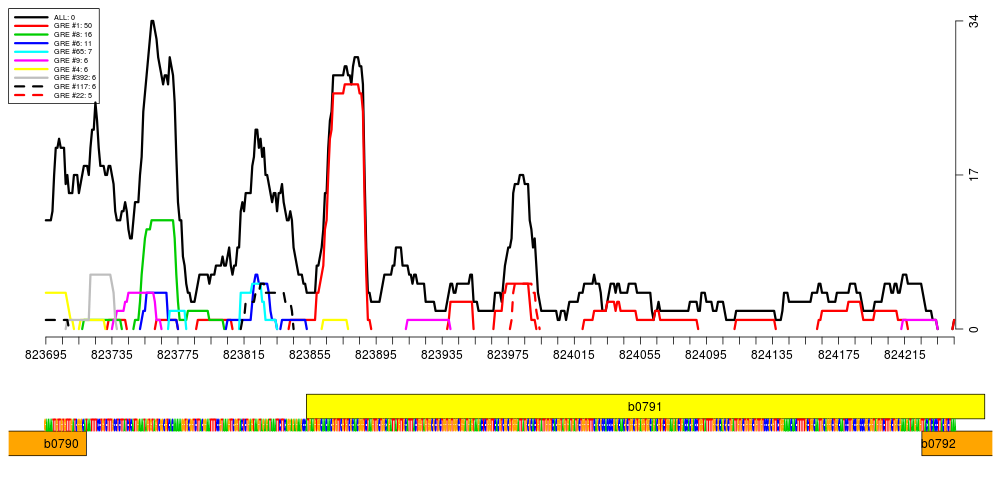Screen dimensions: 1000x500
Task: Select the yellow b0791 gene bar
Action: pyautogui.click(x=645, y=406)
